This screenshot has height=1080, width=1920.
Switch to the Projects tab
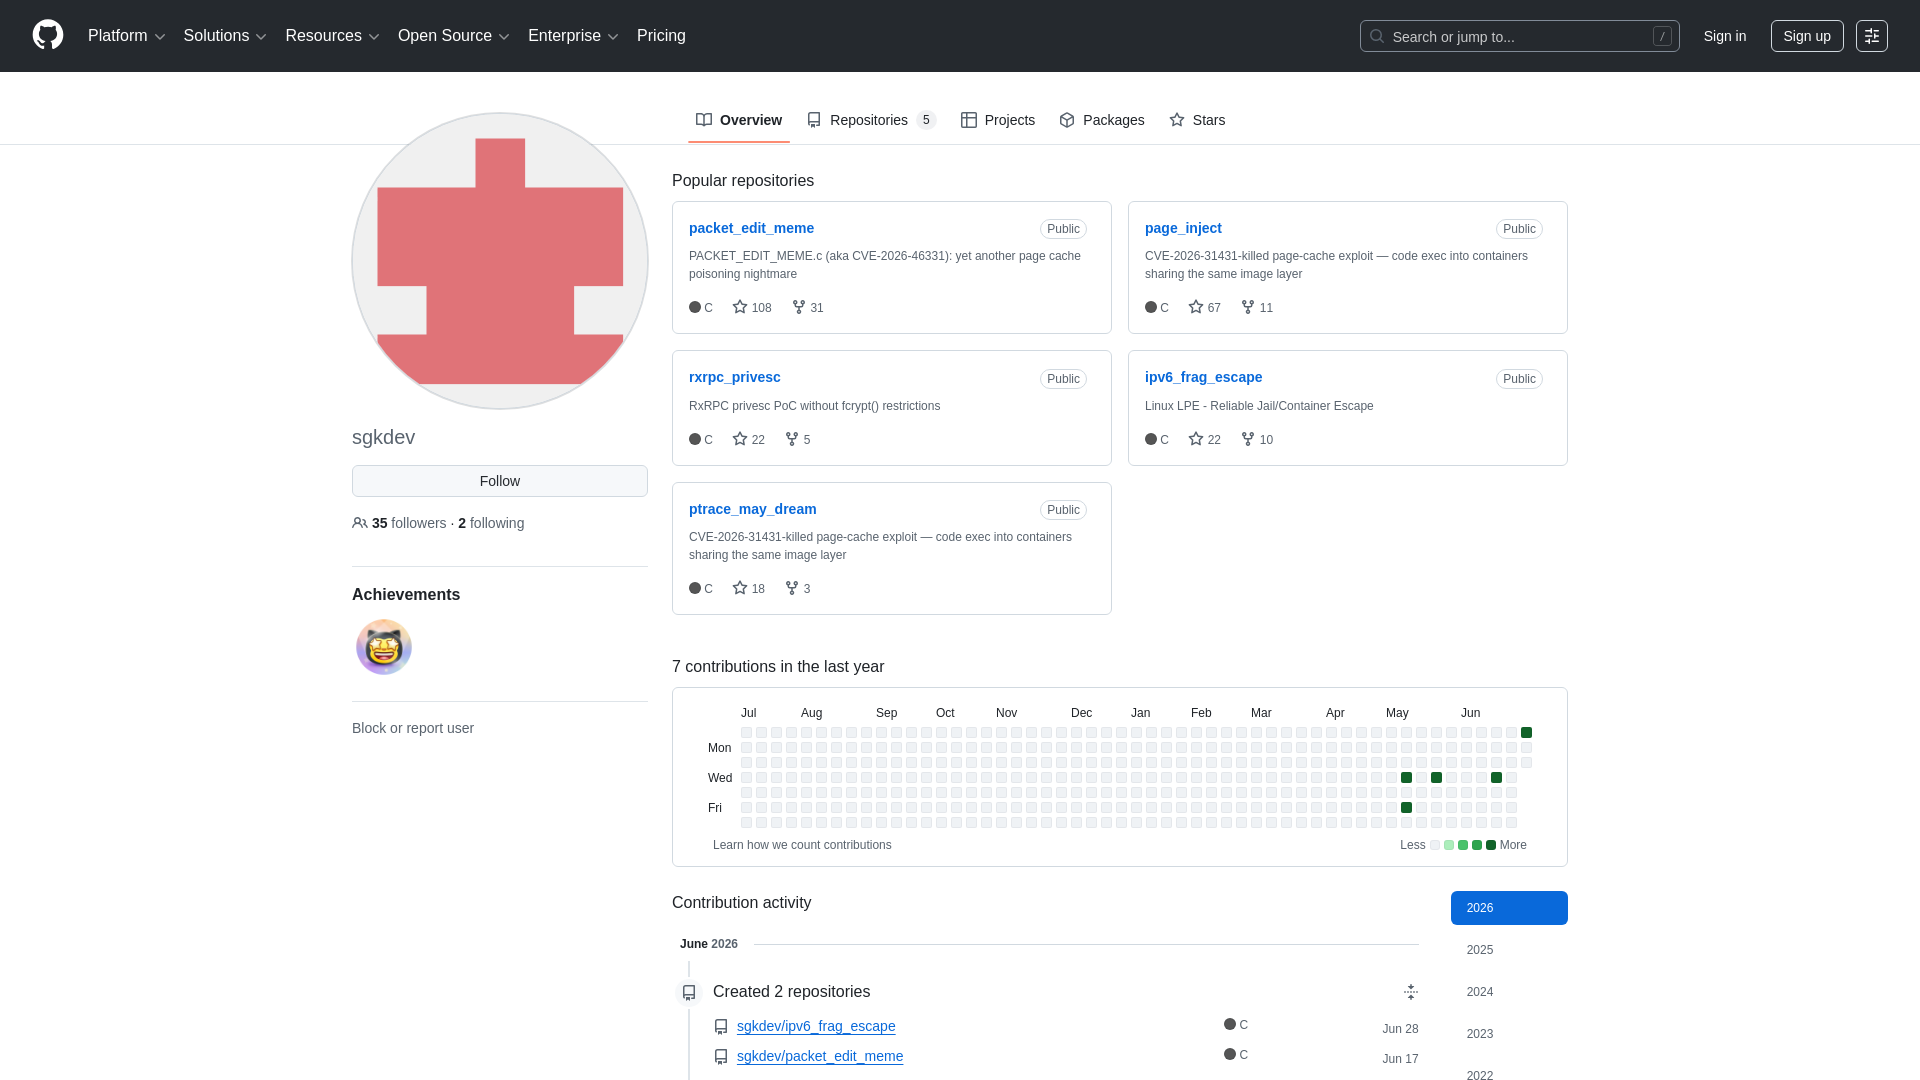coord(998,120)
